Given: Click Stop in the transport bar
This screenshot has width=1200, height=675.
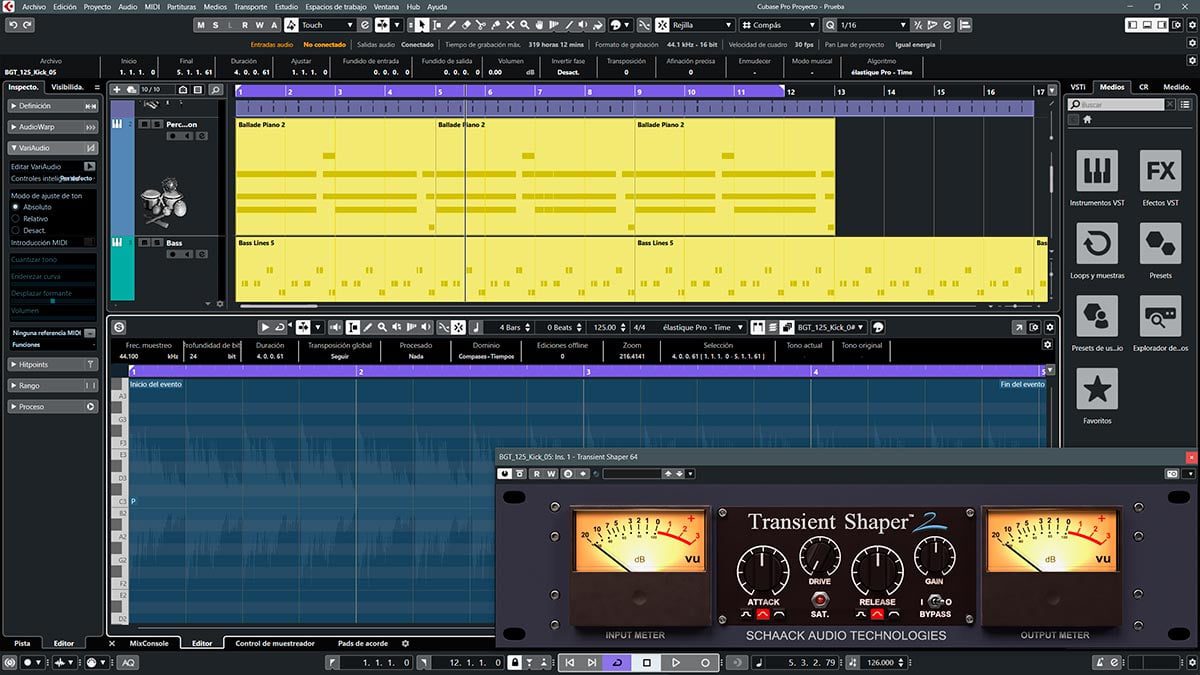Looking at the screenshot, I should (647, 662).
